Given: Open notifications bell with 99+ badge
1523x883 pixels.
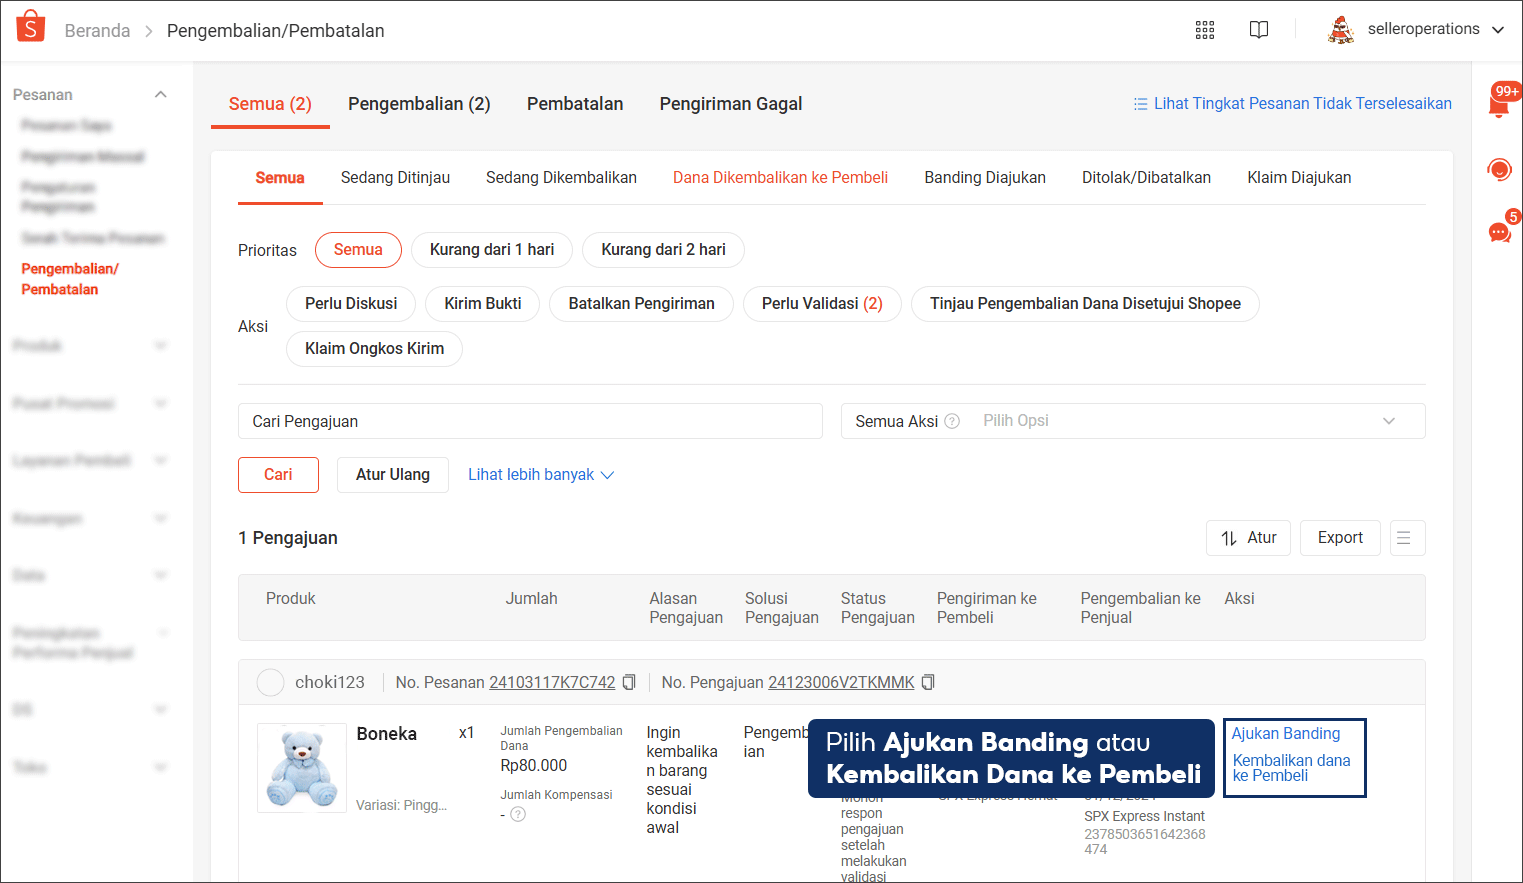Looking at the screenshot, I should coord(1499,104).
